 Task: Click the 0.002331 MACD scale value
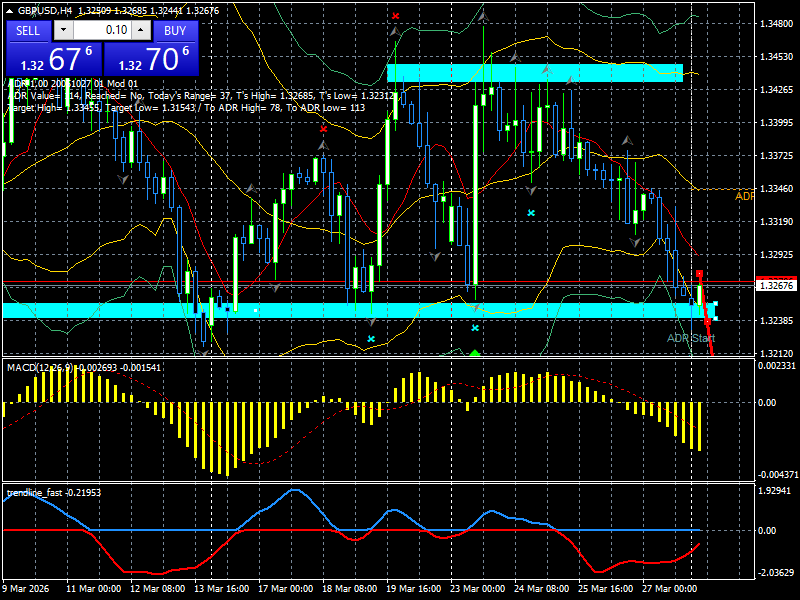(777, 365)
